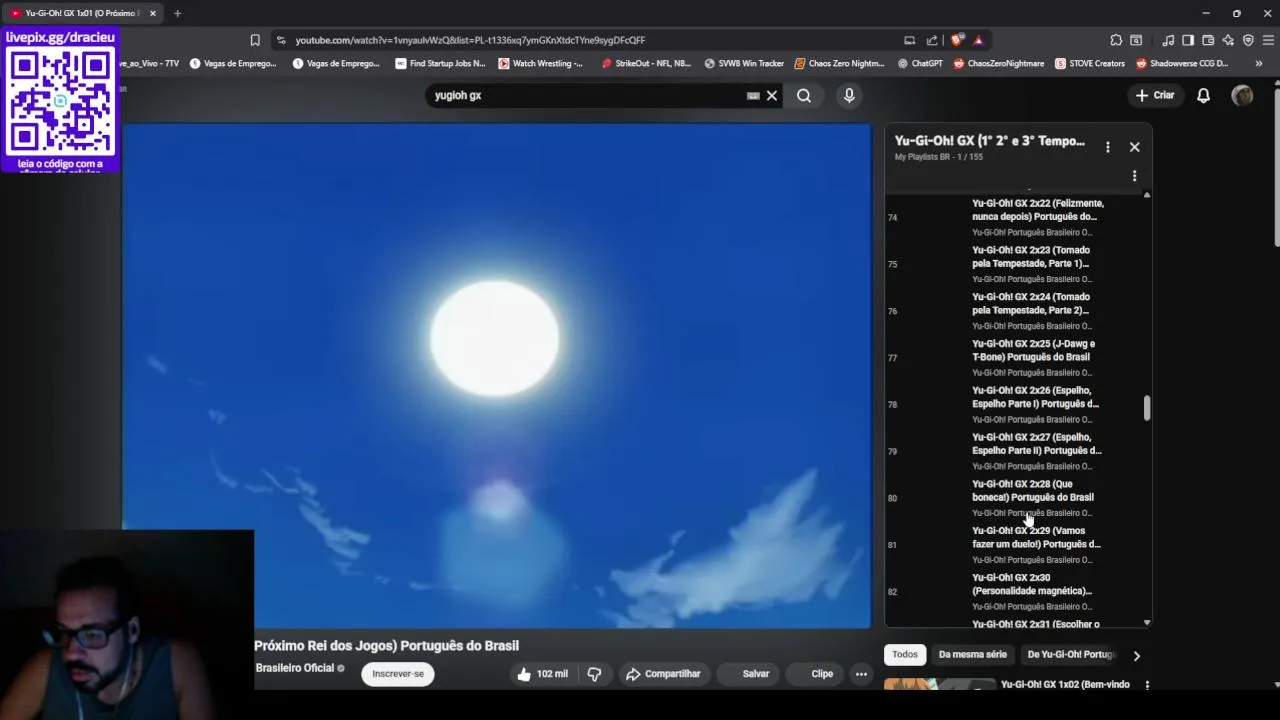Open the account avatar menu

1242,95
